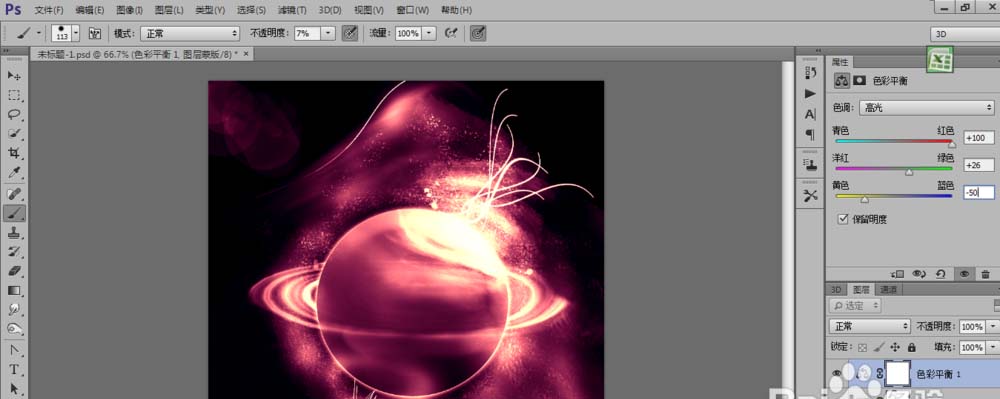The width and height of the screenshot is (1000, 399).
Task: Open the layer opacity dropdown
Action: coord(992,326)
